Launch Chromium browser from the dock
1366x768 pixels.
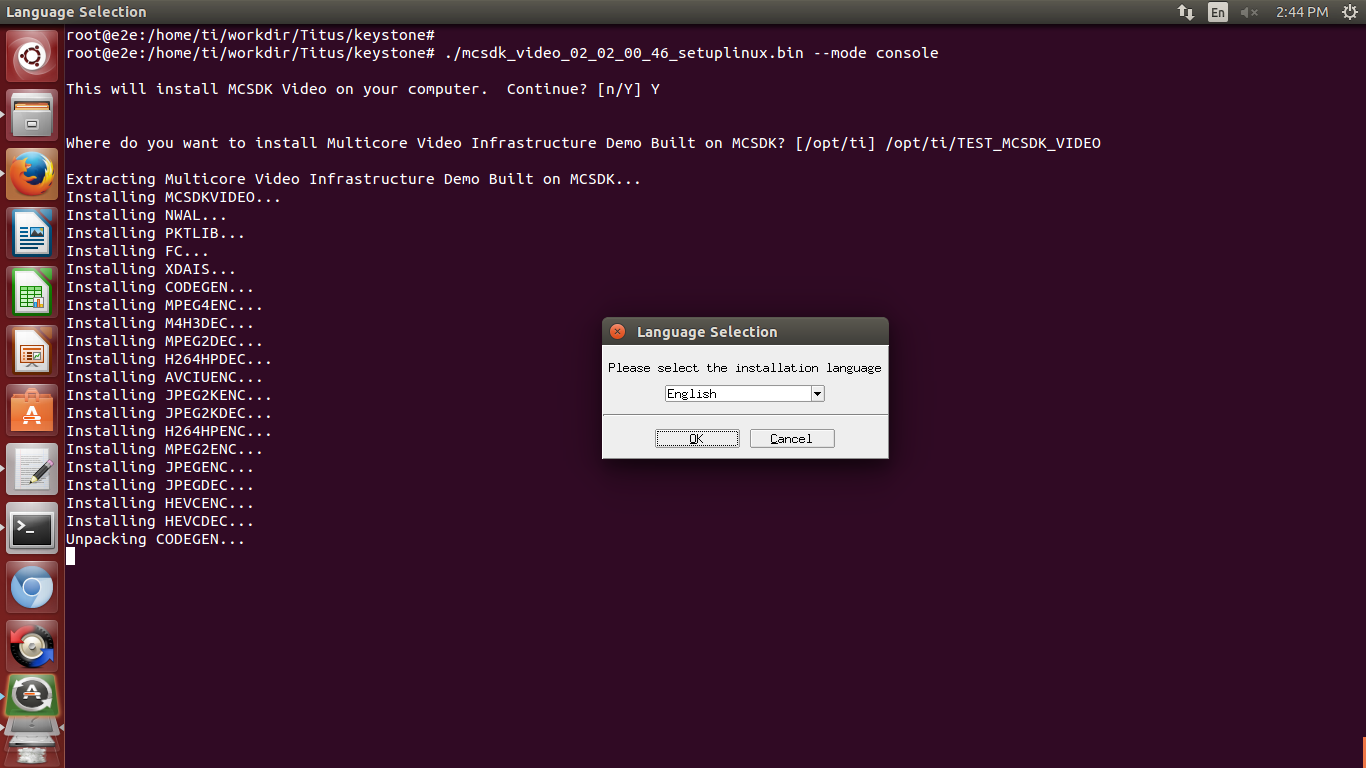pyautogui.click(x=32, y=587)
